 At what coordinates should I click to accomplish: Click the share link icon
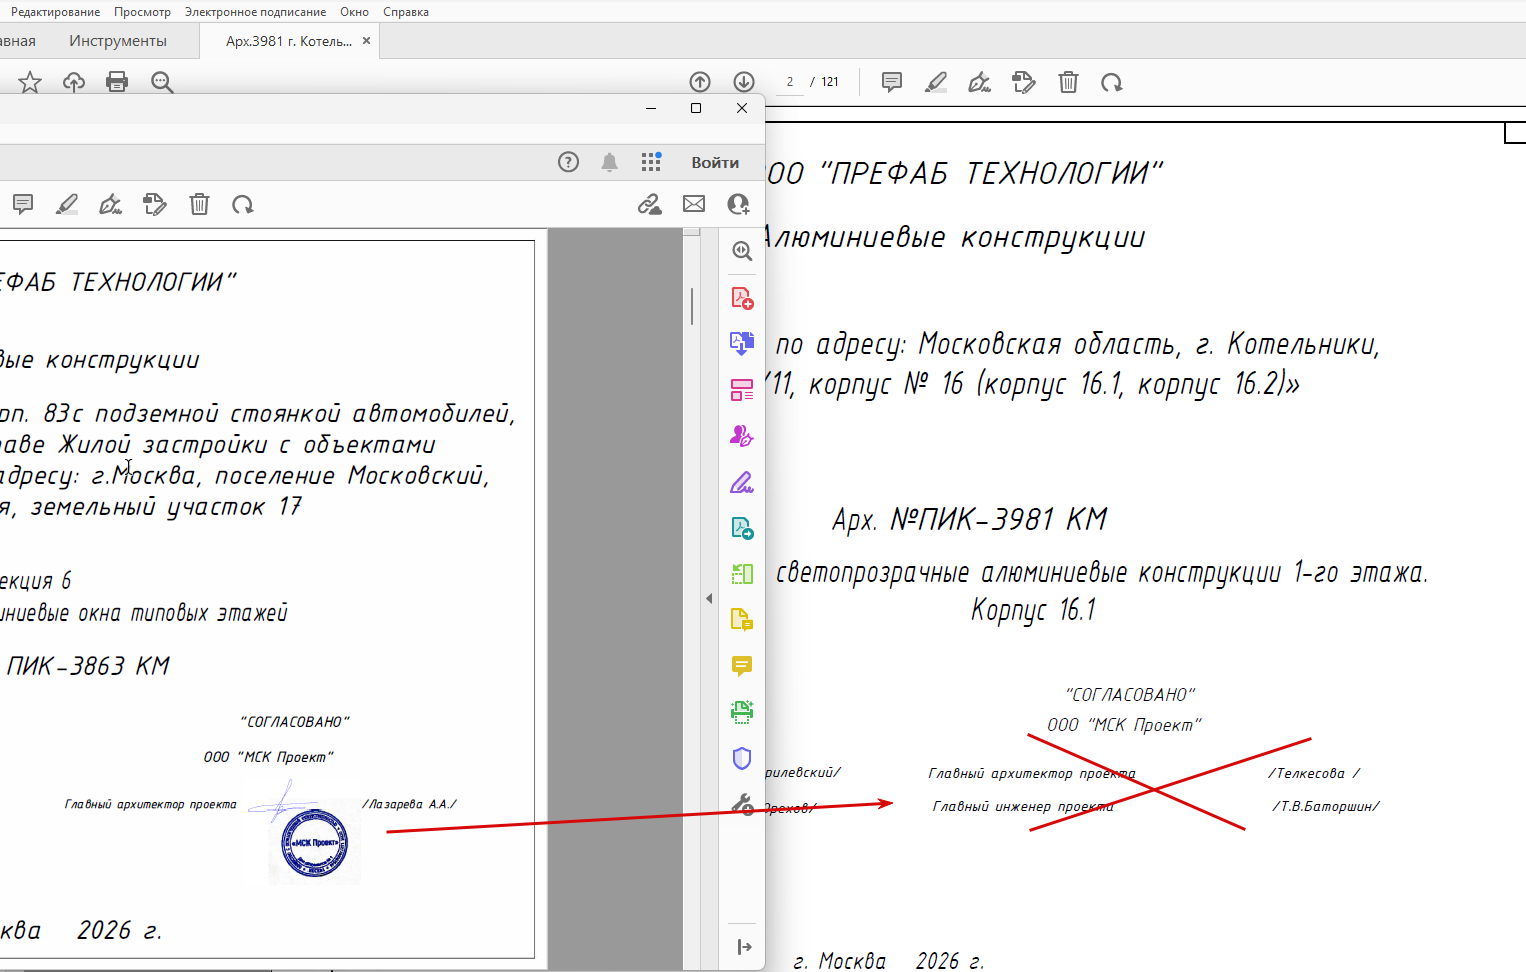coord(650,204)
